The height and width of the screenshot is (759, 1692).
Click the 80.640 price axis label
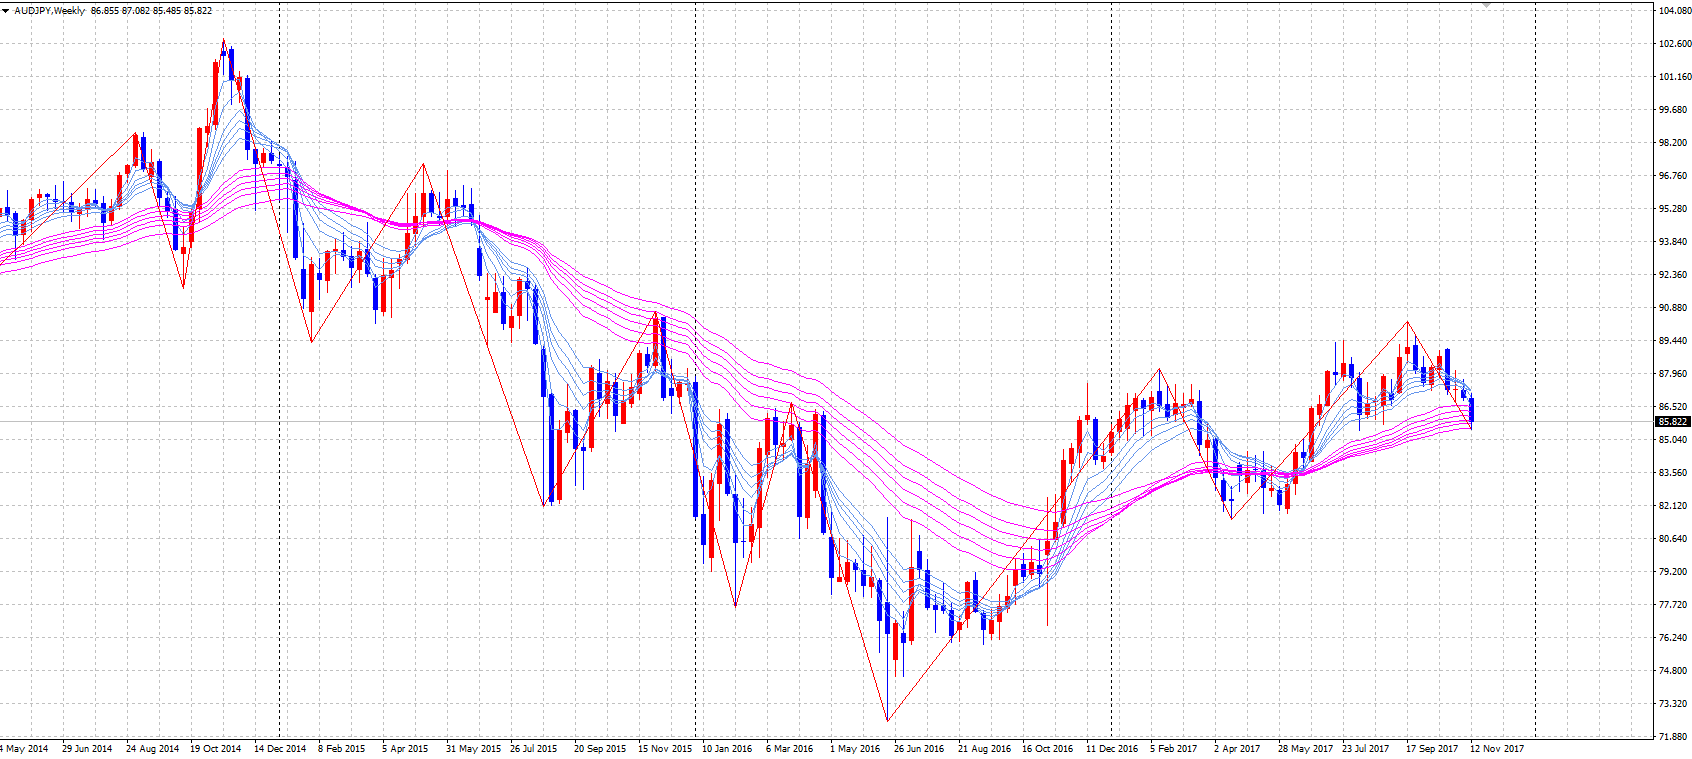click(1673, 539)
